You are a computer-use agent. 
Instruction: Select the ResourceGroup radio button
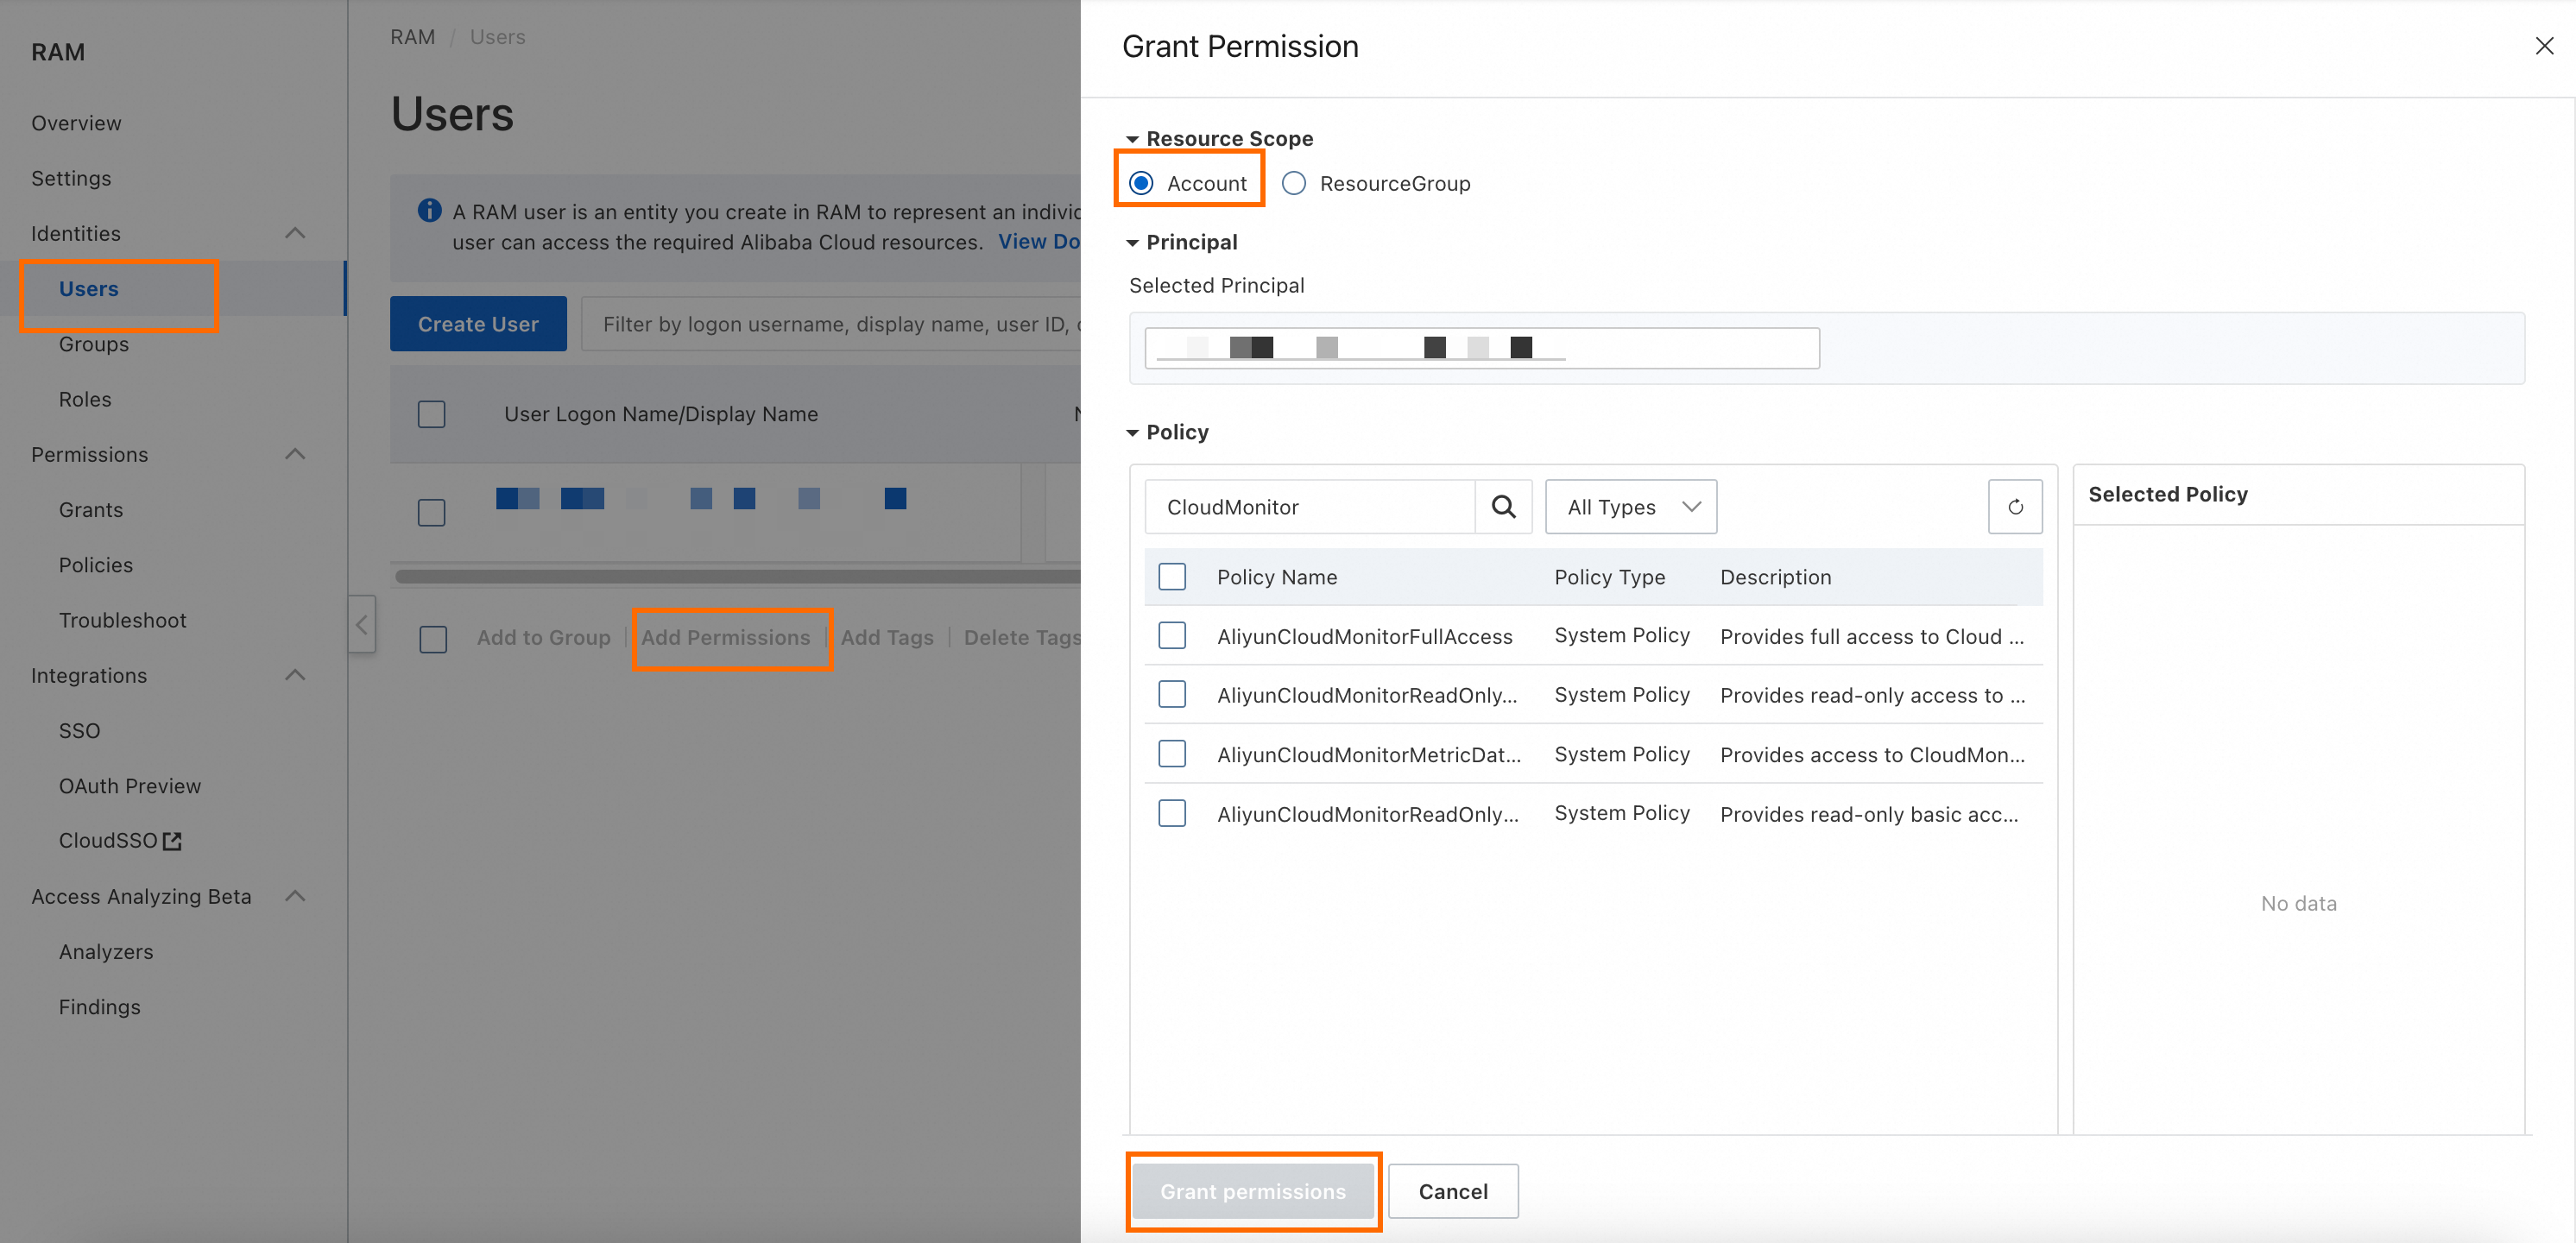tap(1294, 183)
